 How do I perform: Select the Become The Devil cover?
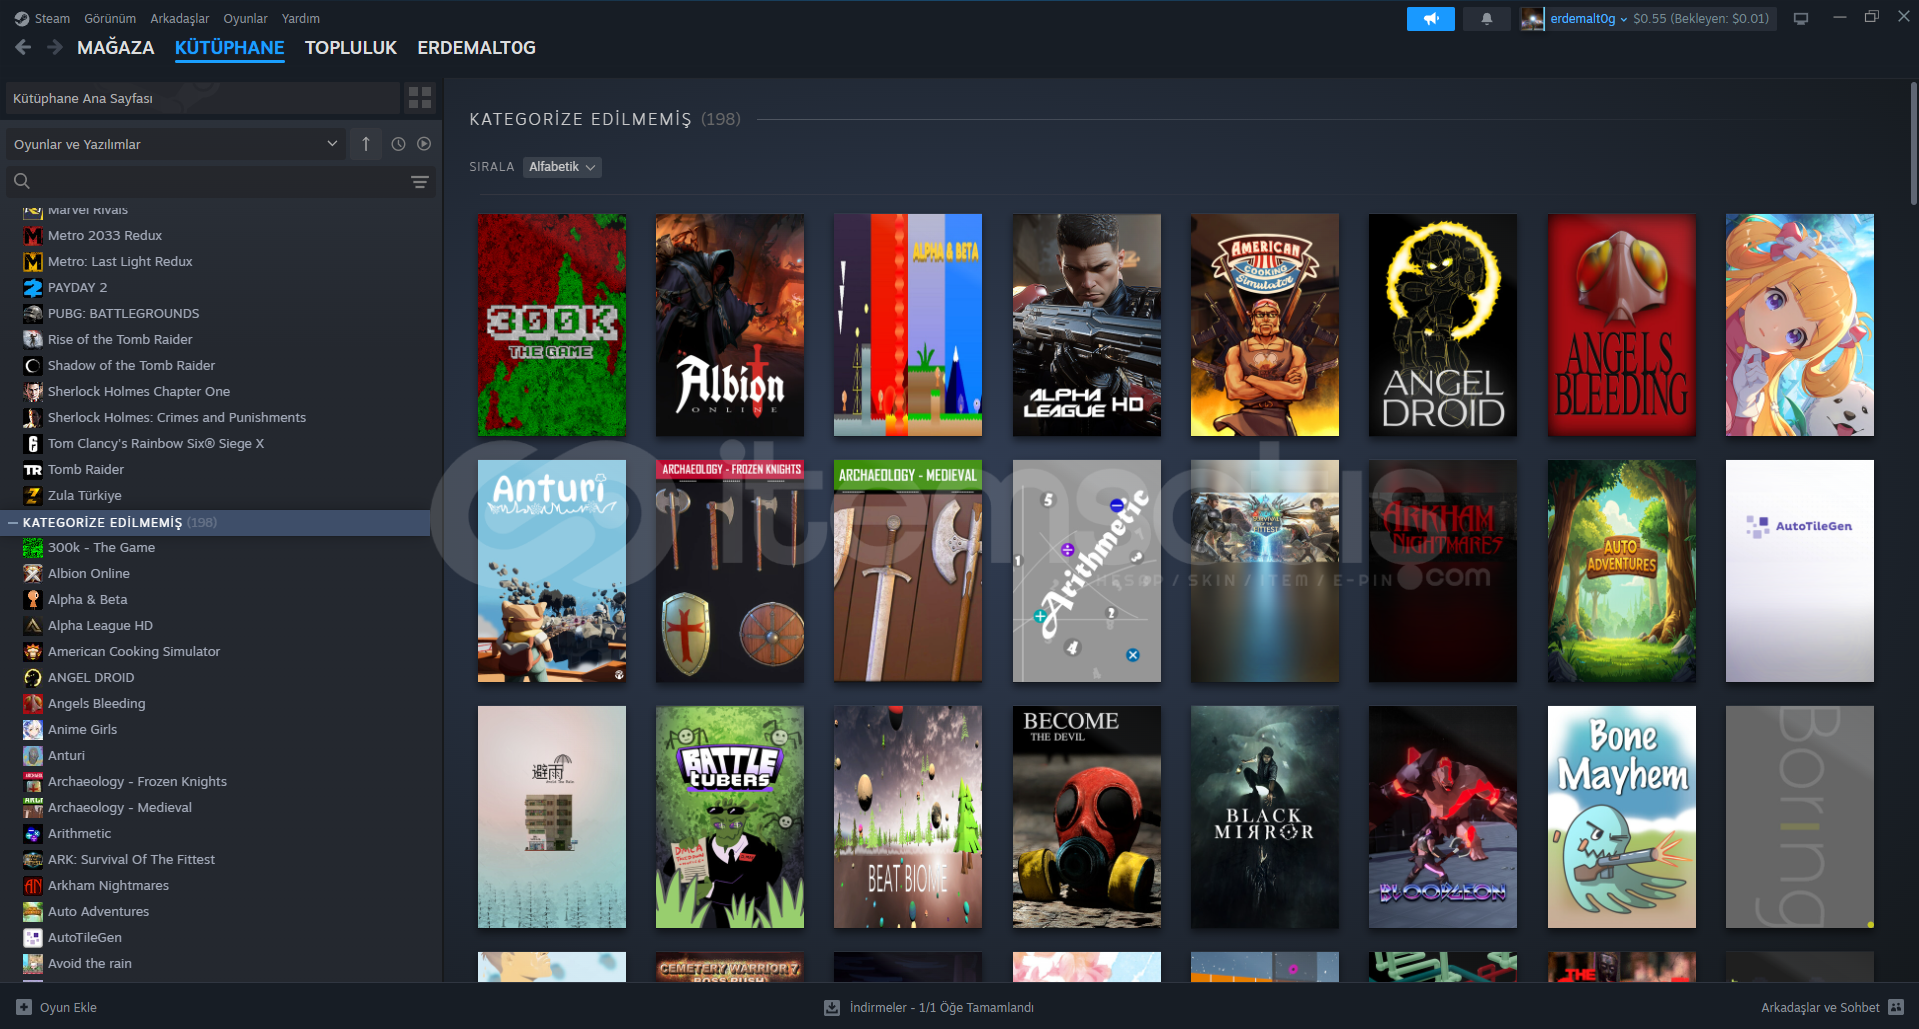[1087, 817]
